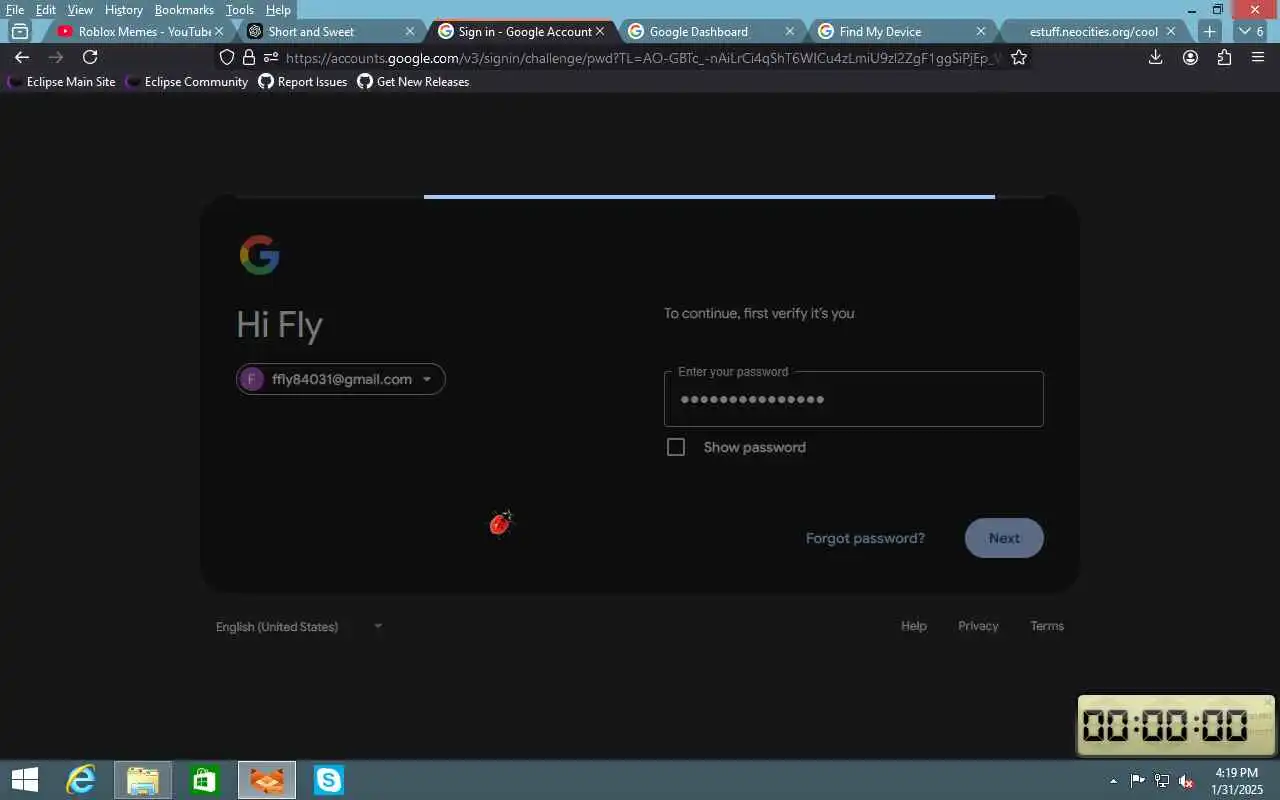The height and width of the screenshot is (800, 1280).
Task: Open the tracking protection shield icon
Action: [227, 57]
